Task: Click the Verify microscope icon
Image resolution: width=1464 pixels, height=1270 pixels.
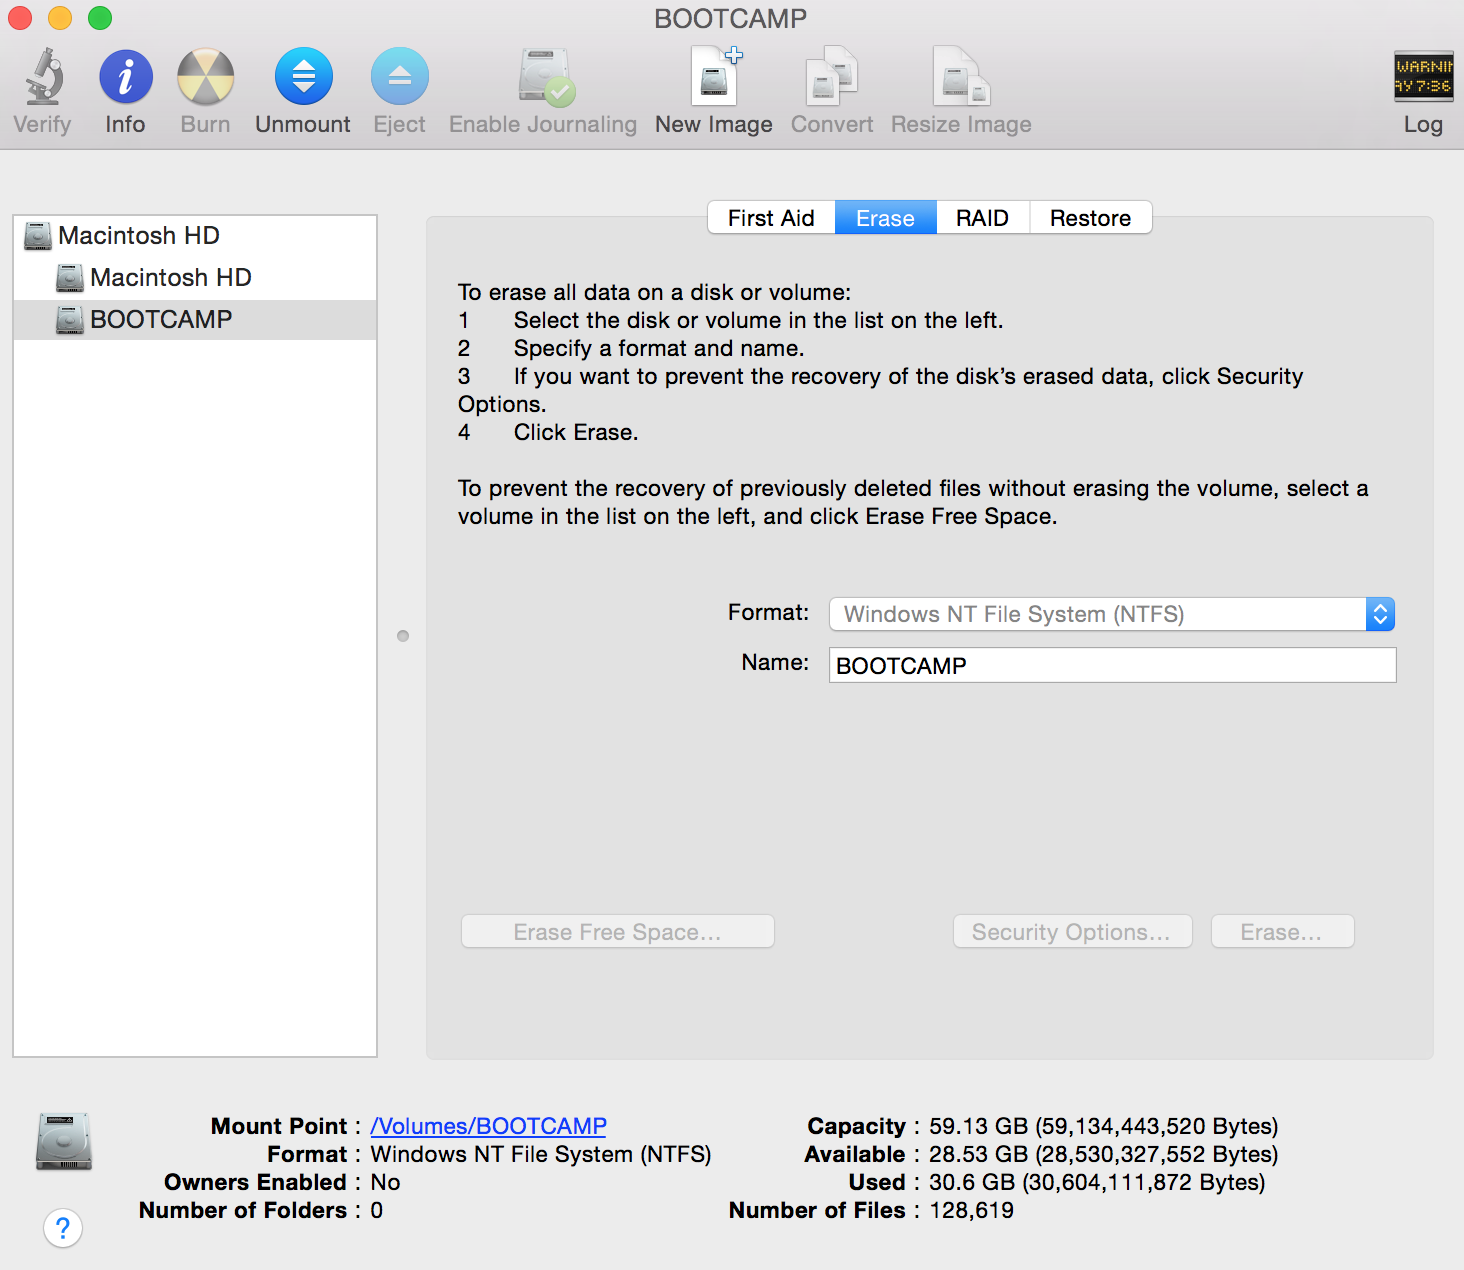Action: [x=43, y=77]
